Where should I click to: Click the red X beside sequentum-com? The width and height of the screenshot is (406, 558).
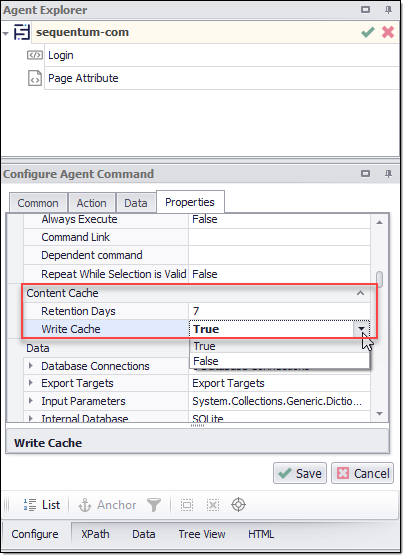(x=387, y=32)
